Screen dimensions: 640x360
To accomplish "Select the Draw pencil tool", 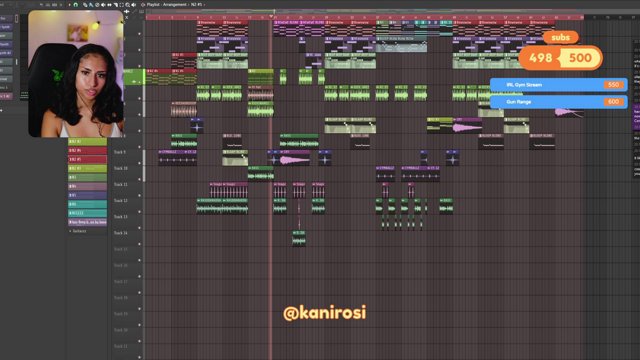I will click(x=85, y=5).
